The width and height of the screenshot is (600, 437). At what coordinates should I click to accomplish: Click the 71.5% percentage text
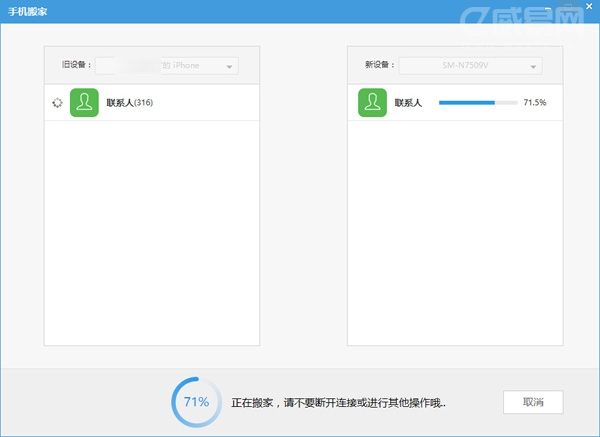tap(535, 102)
